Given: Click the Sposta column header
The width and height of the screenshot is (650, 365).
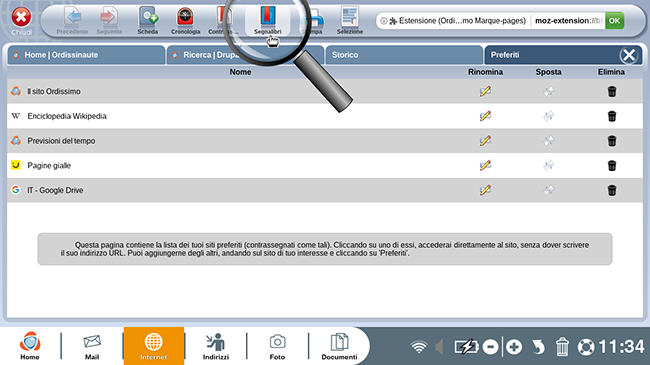Looking at the screenshot, I should coord(548,72).
